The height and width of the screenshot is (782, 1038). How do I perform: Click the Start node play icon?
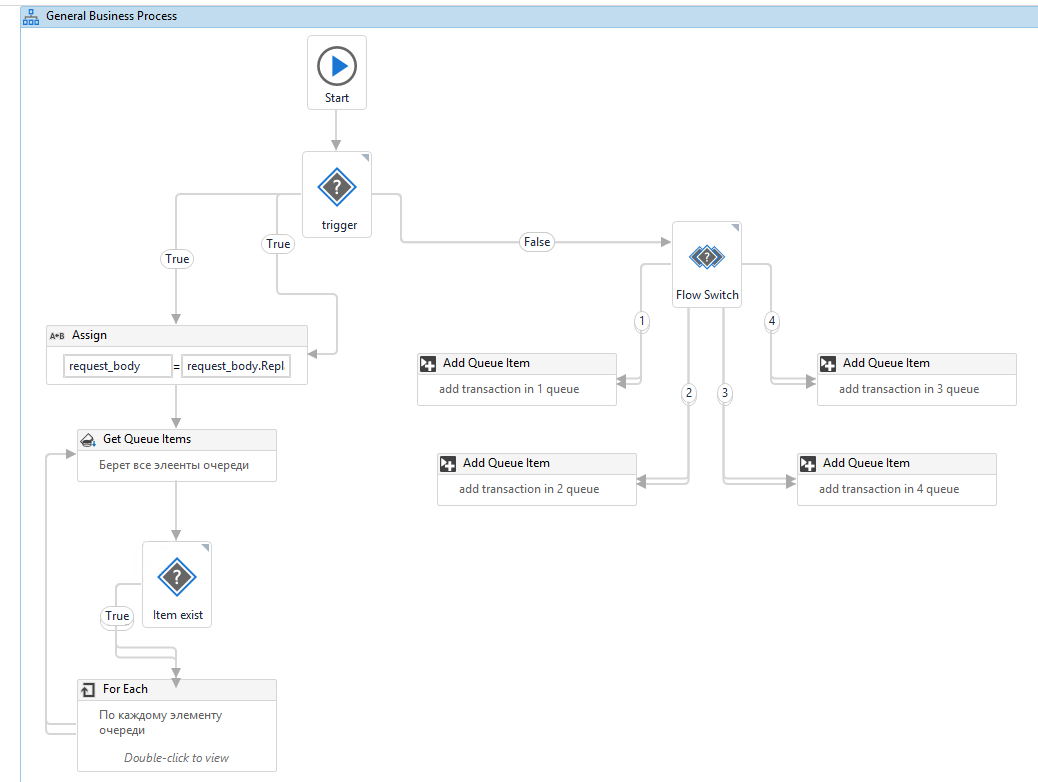point(337,66)
